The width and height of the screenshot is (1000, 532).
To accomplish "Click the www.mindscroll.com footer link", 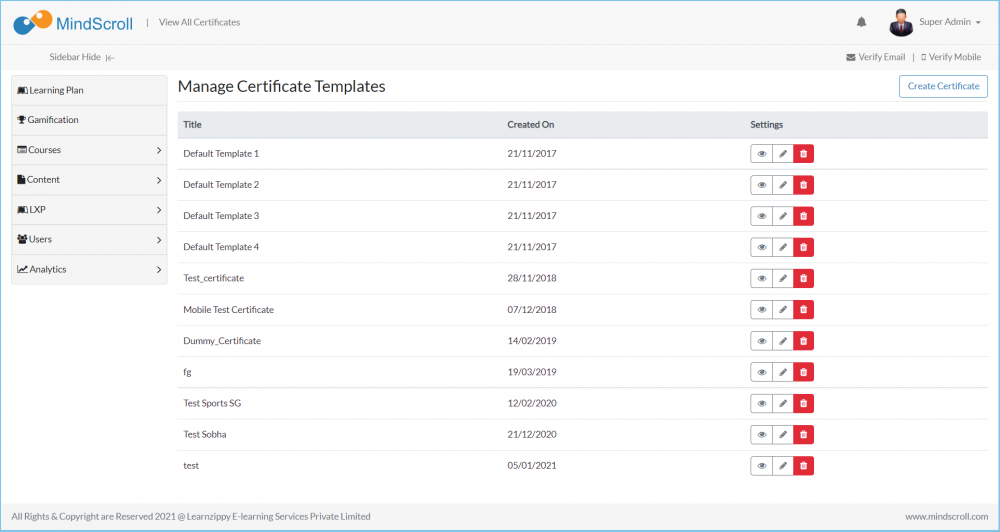I will coord(946,517).
